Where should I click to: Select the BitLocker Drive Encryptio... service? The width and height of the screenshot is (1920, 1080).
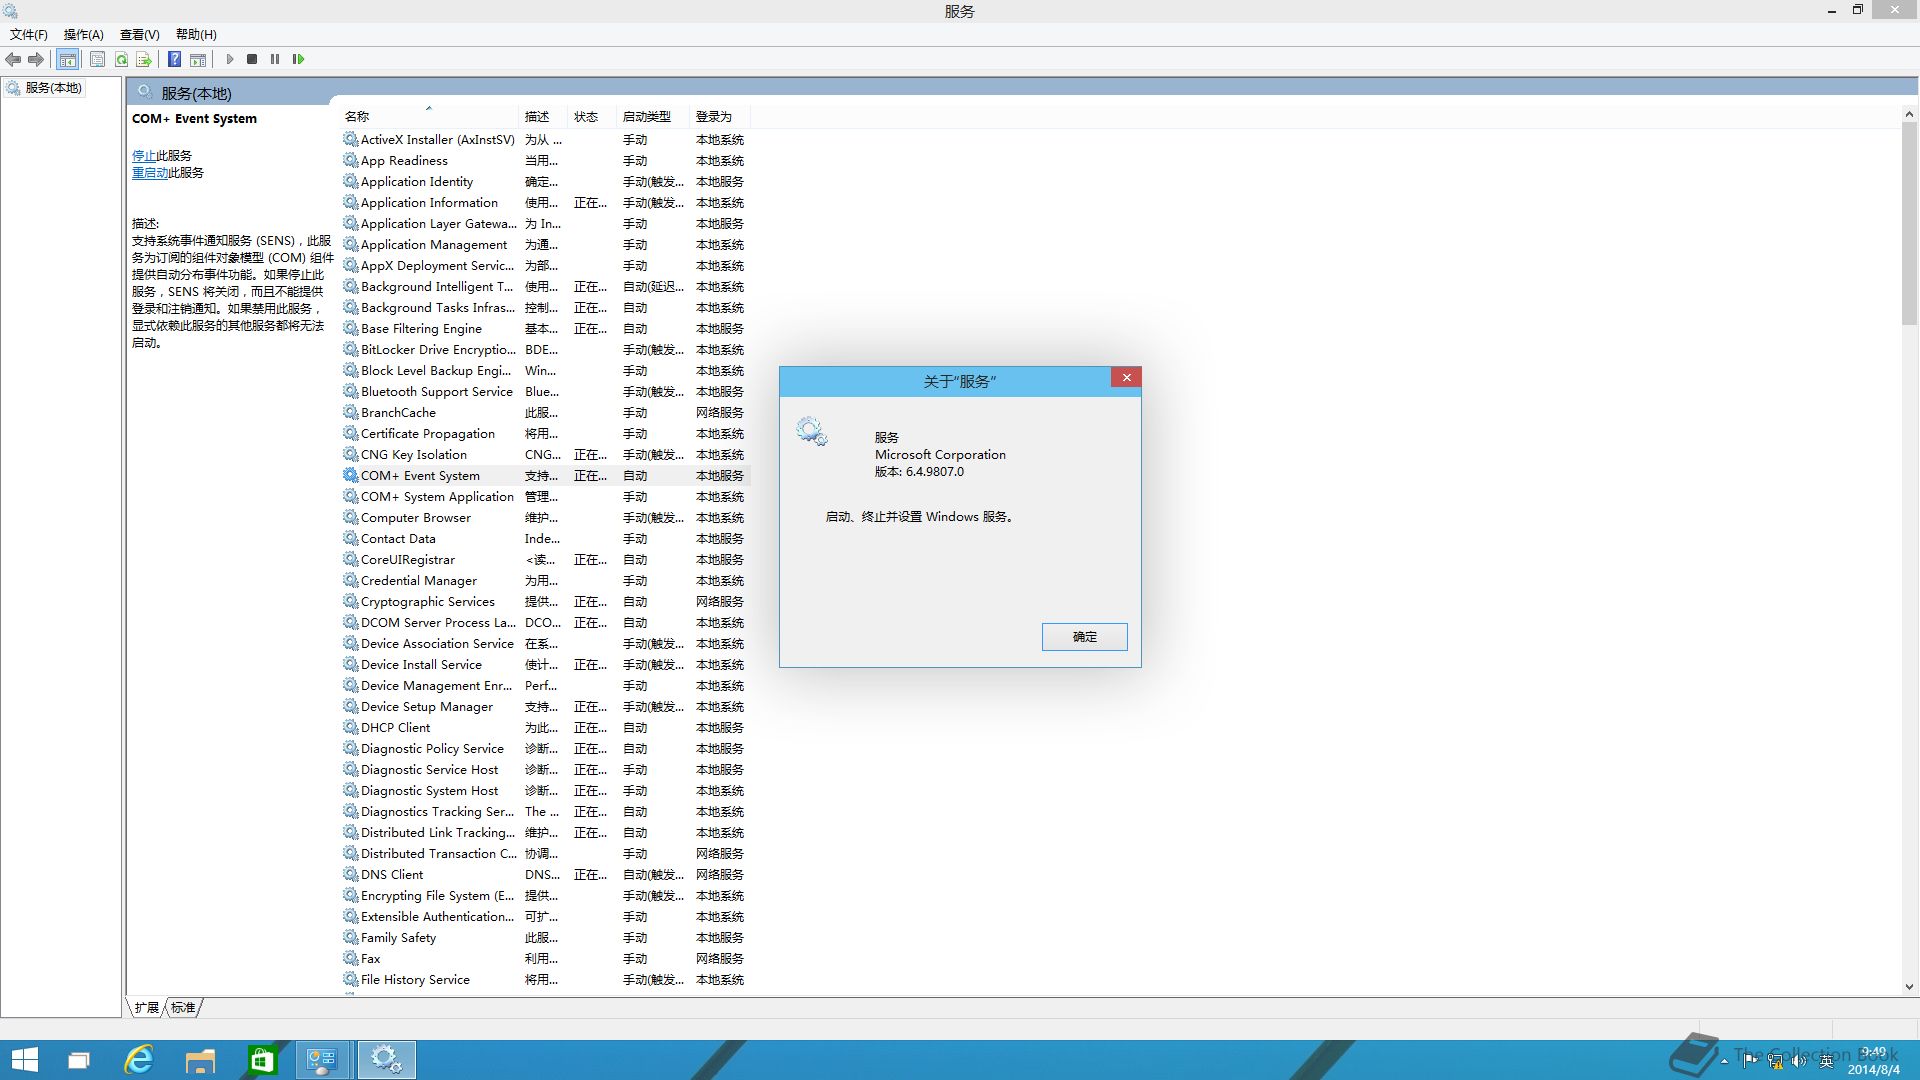tap(545, 350)
